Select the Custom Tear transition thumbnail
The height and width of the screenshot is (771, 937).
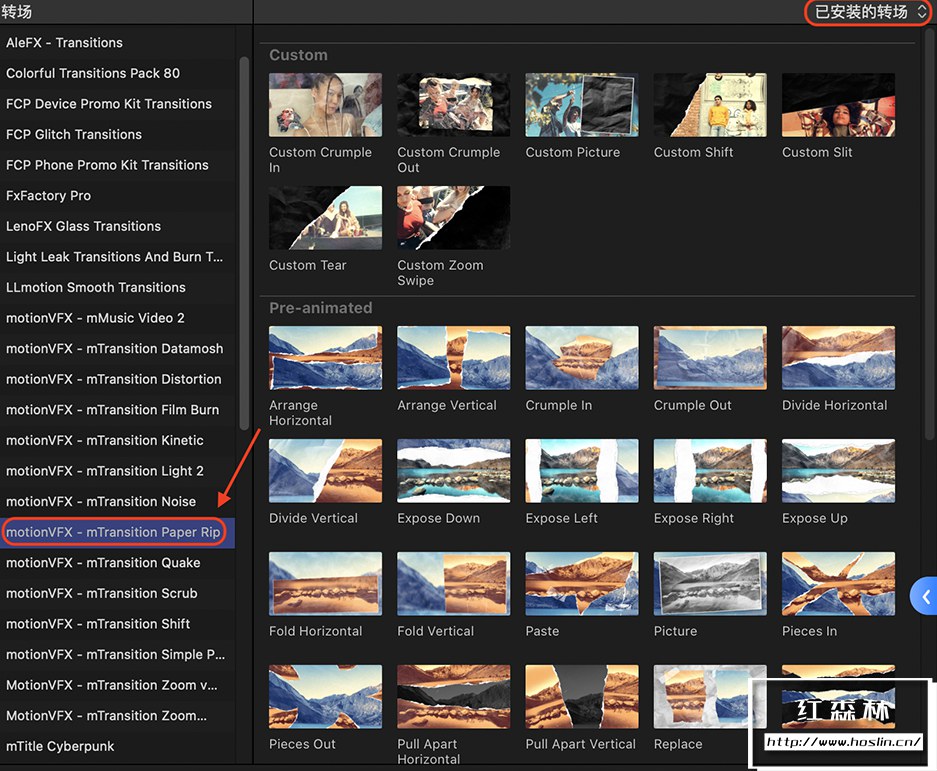(325, 218)
